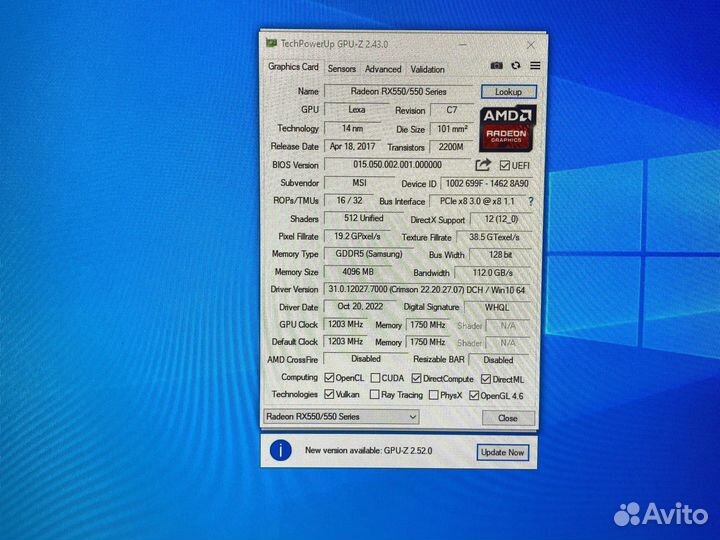Viewport: 720px width, 540px height.
Task: Click Memory Type value GDDR5 (Samsung)
Action: (368, 254)
